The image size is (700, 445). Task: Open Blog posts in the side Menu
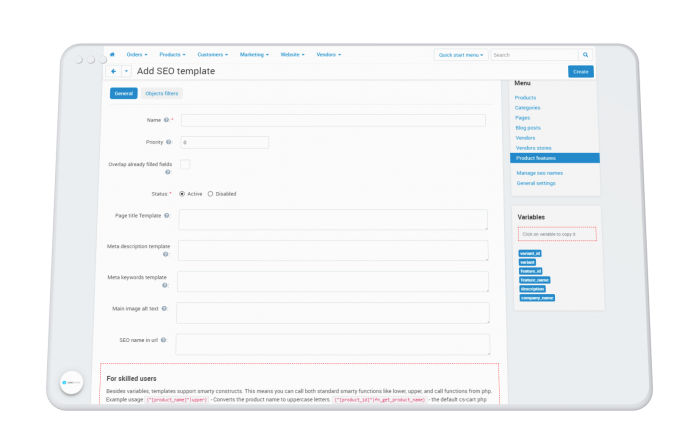point(528,128)
